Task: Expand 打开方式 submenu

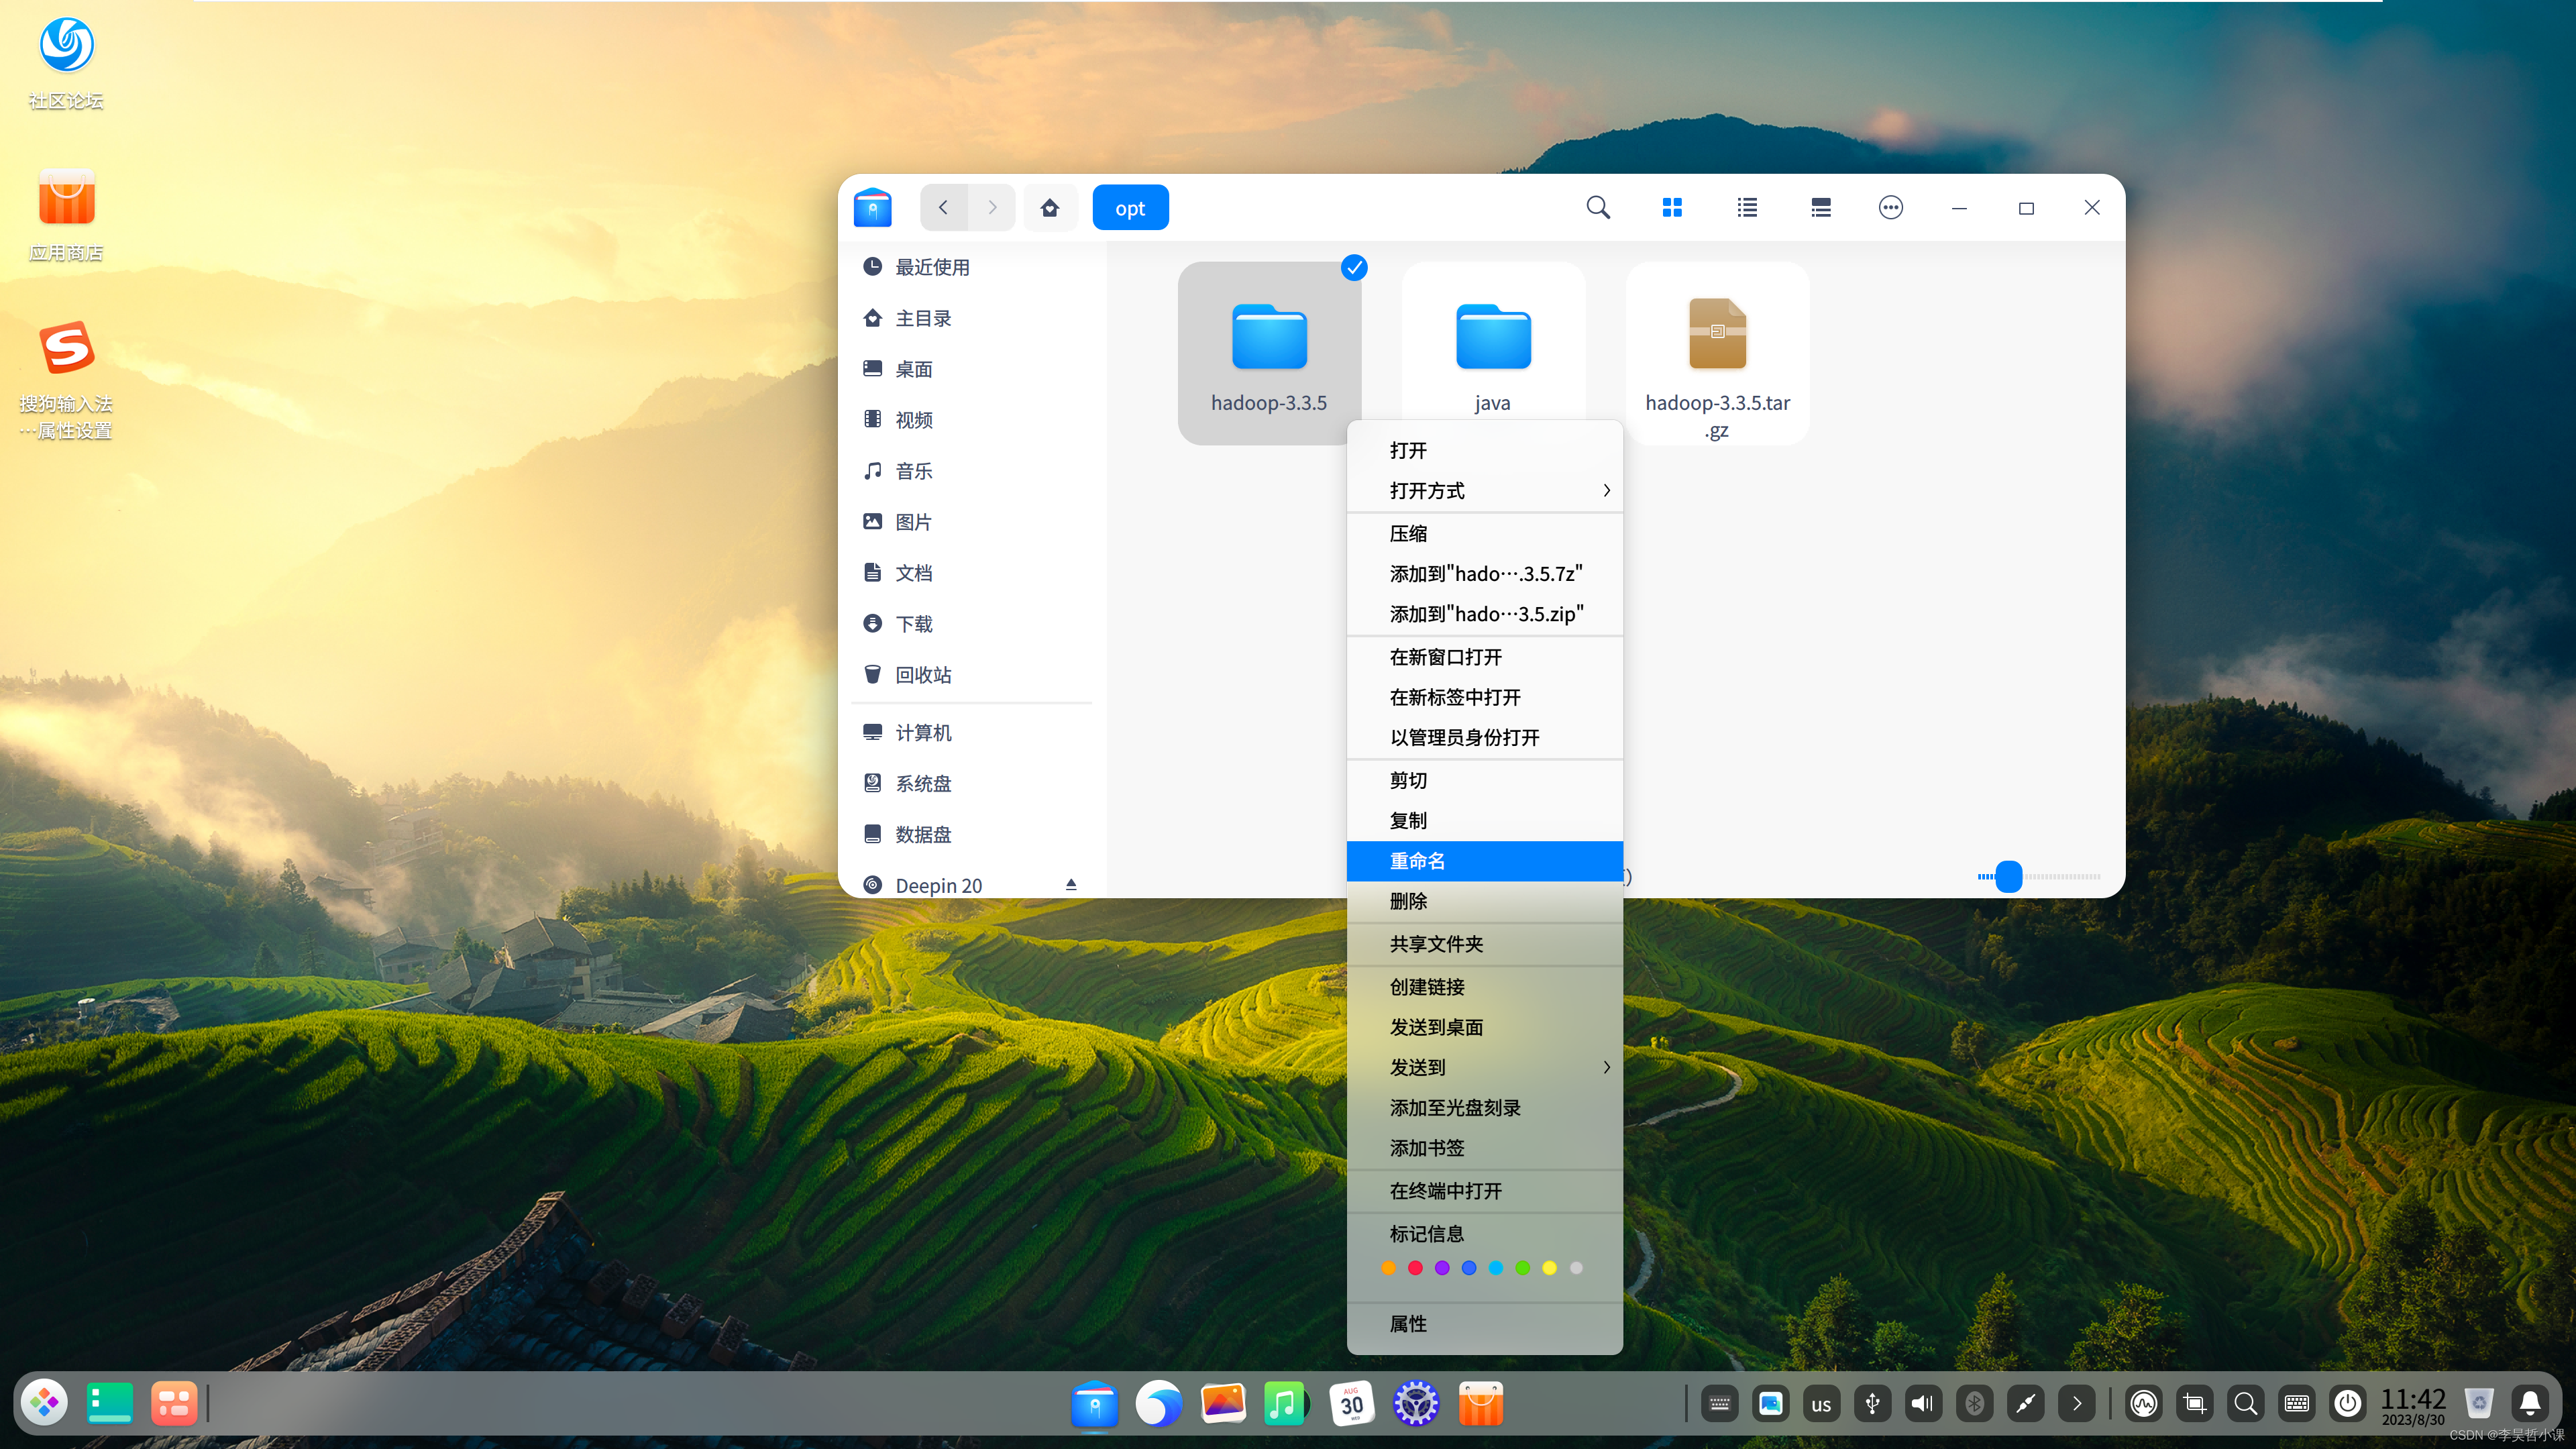Action: (1484, 491)
